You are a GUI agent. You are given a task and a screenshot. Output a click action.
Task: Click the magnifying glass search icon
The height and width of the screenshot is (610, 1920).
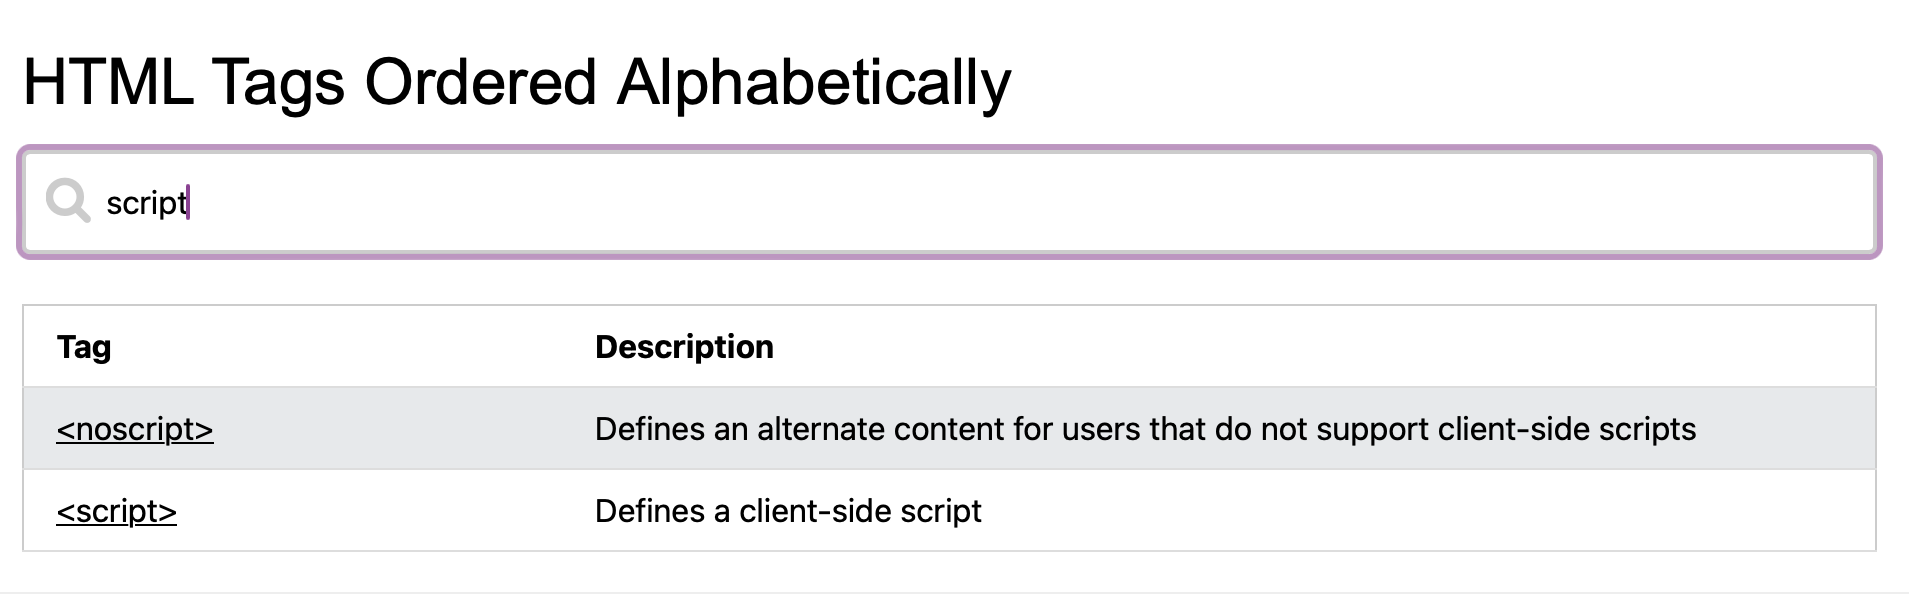[x=68, y=201]
